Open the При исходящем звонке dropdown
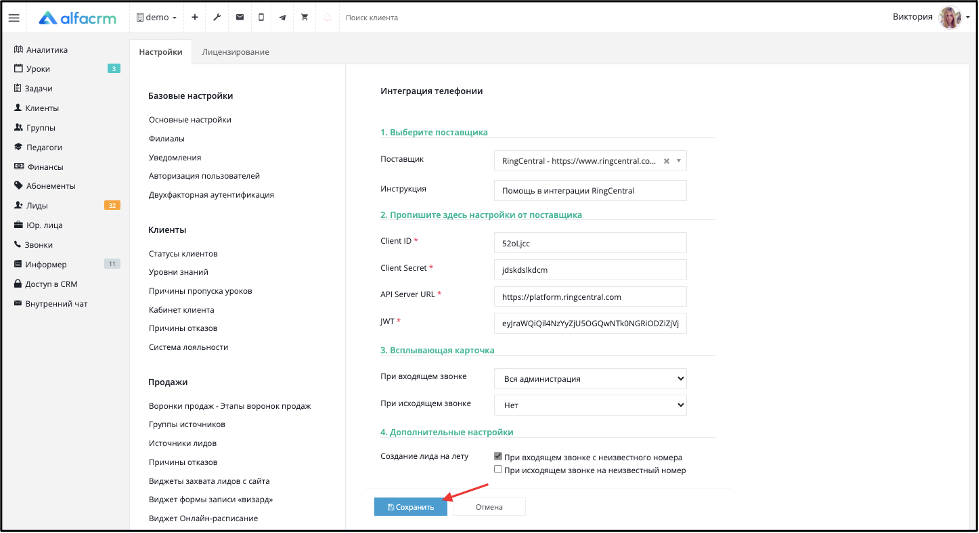The height and width of the screenshot is (533, 979). point(590,405)
